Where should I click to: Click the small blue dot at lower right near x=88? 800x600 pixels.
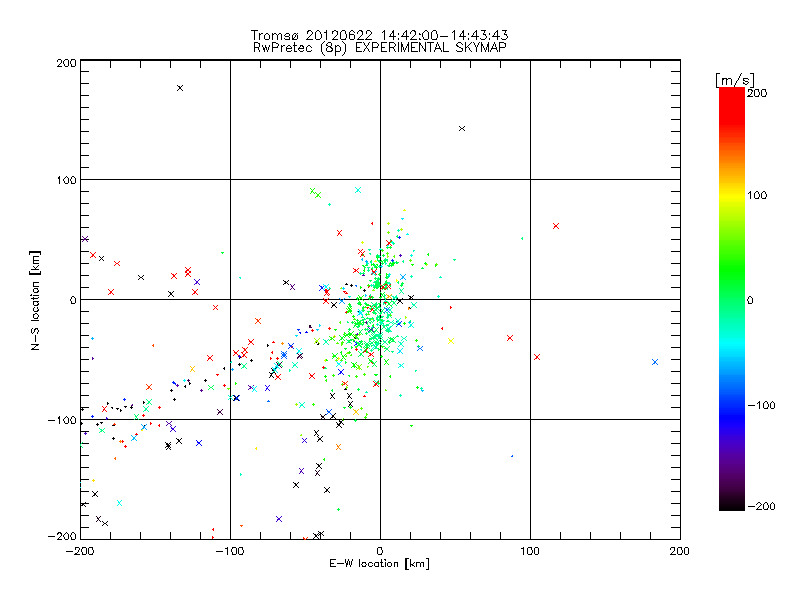pos(512,456)
